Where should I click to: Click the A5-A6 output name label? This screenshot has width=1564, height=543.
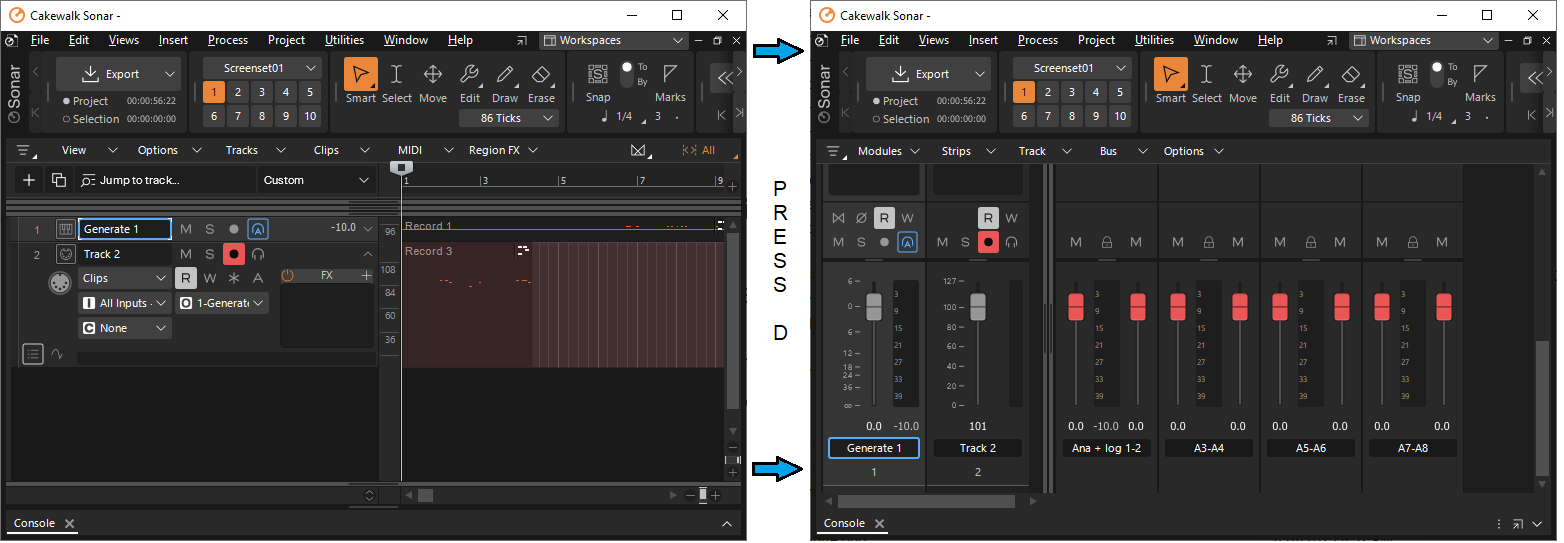coord(1311,448)
